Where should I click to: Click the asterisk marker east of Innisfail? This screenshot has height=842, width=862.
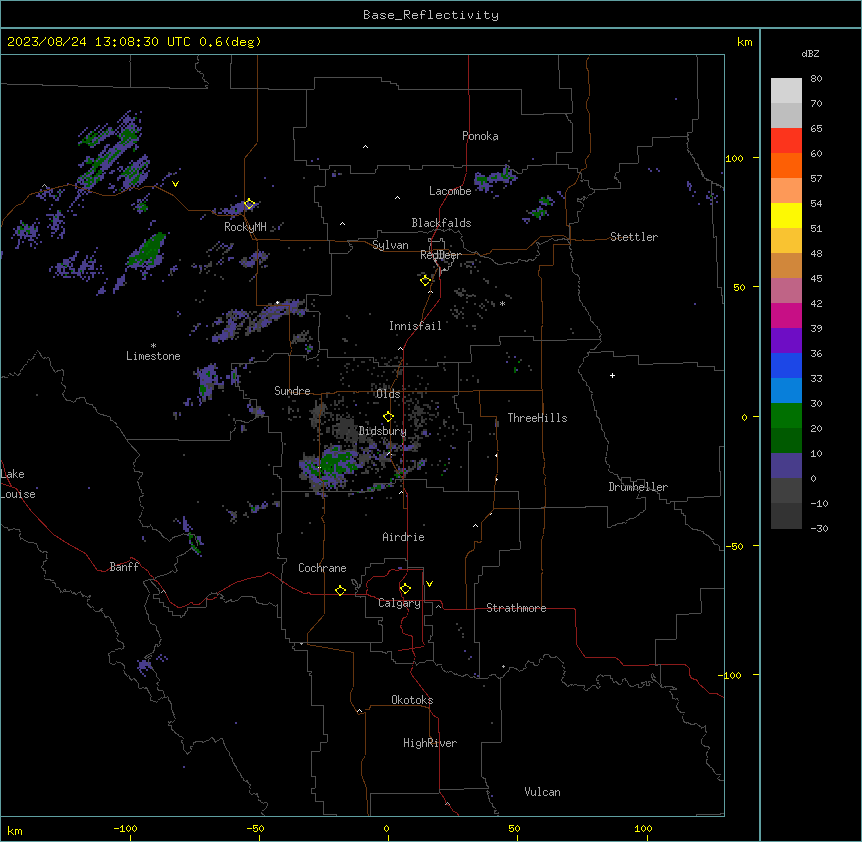[x=502, y=303]
